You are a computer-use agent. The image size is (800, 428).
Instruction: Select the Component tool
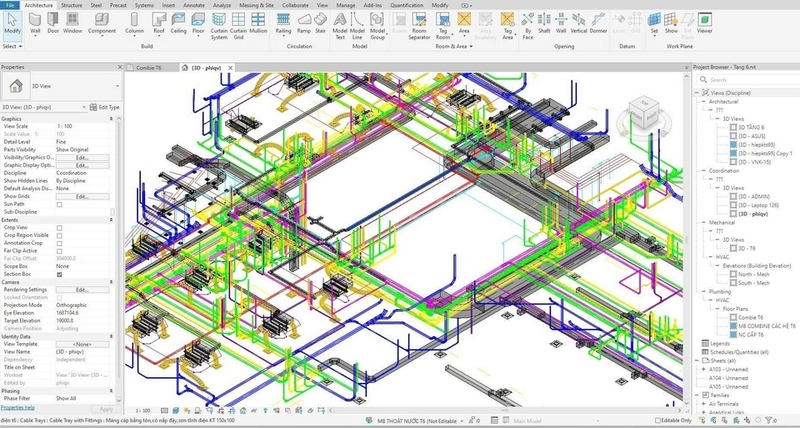click(102, 24)
